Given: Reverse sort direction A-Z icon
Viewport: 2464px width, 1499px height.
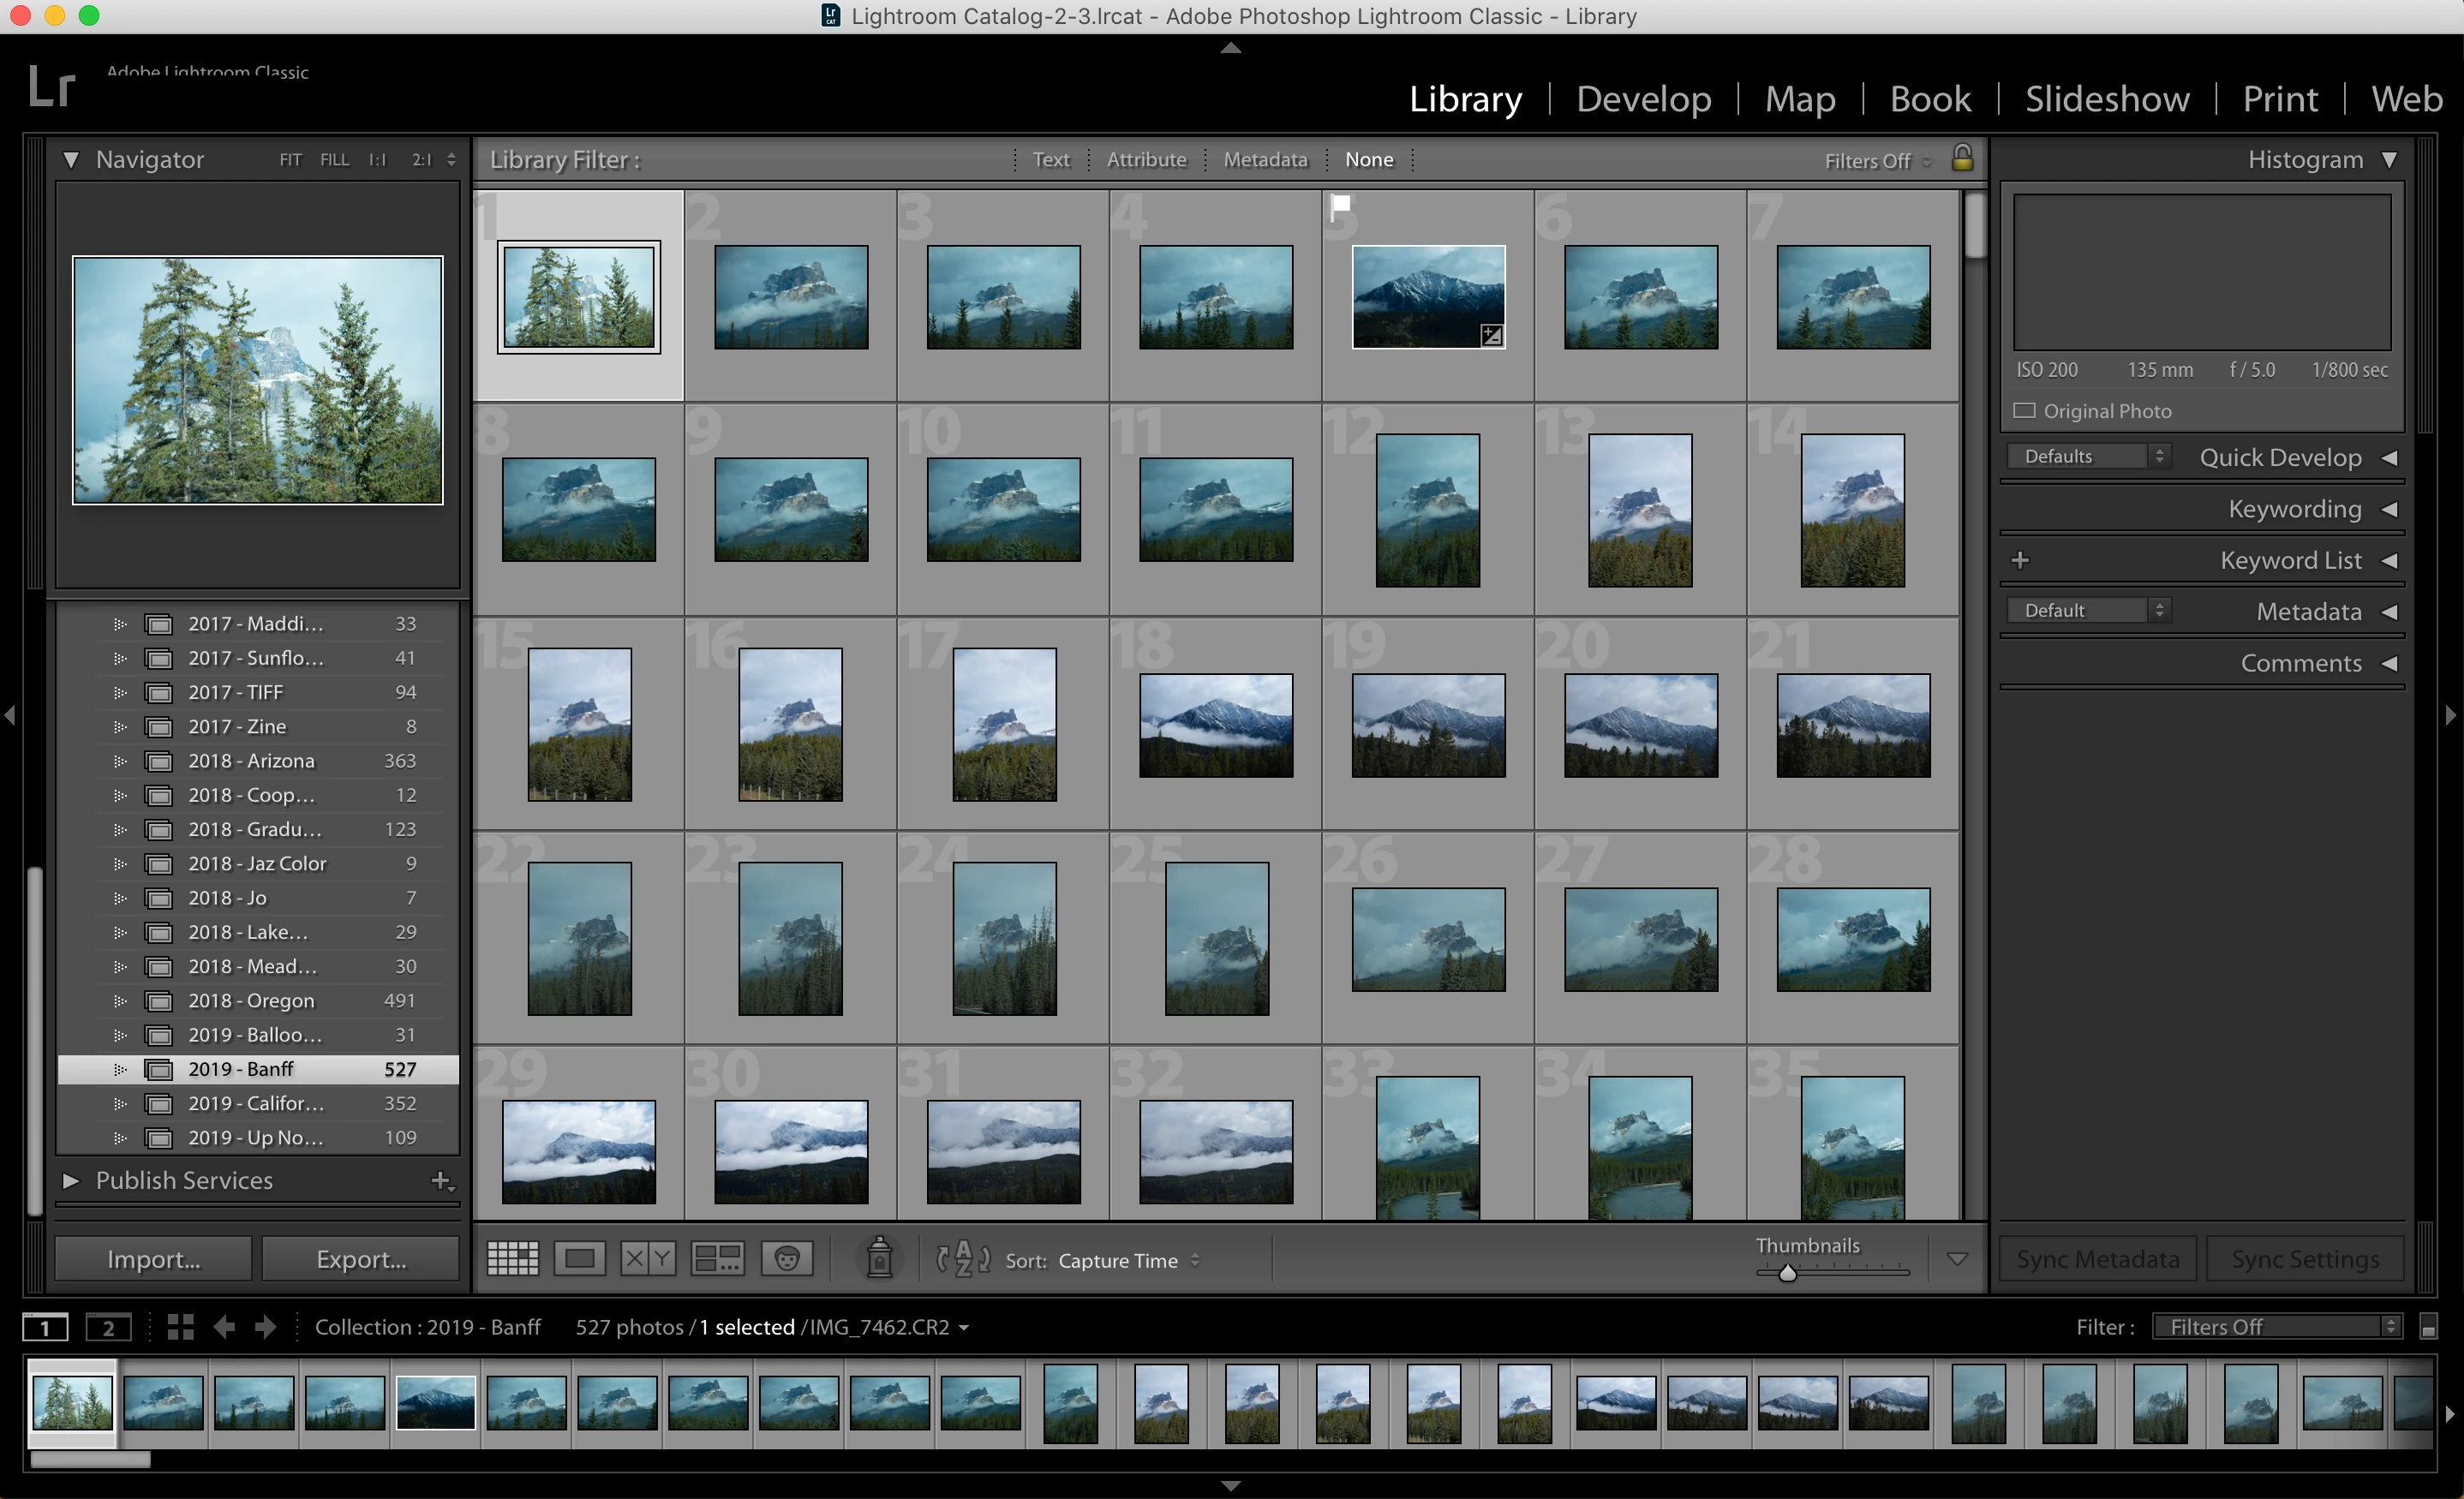Looking at the screenshot, I should tap(962, 1259).
